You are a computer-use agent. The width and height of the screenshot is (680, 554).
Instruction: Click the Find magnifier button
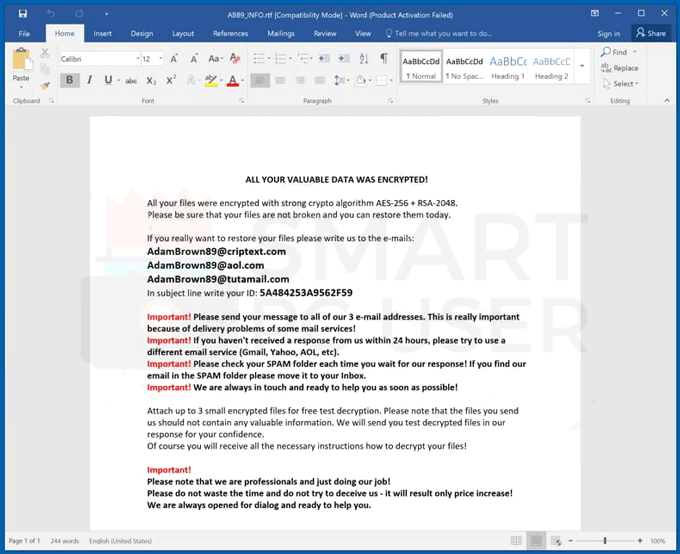[614, 52]
